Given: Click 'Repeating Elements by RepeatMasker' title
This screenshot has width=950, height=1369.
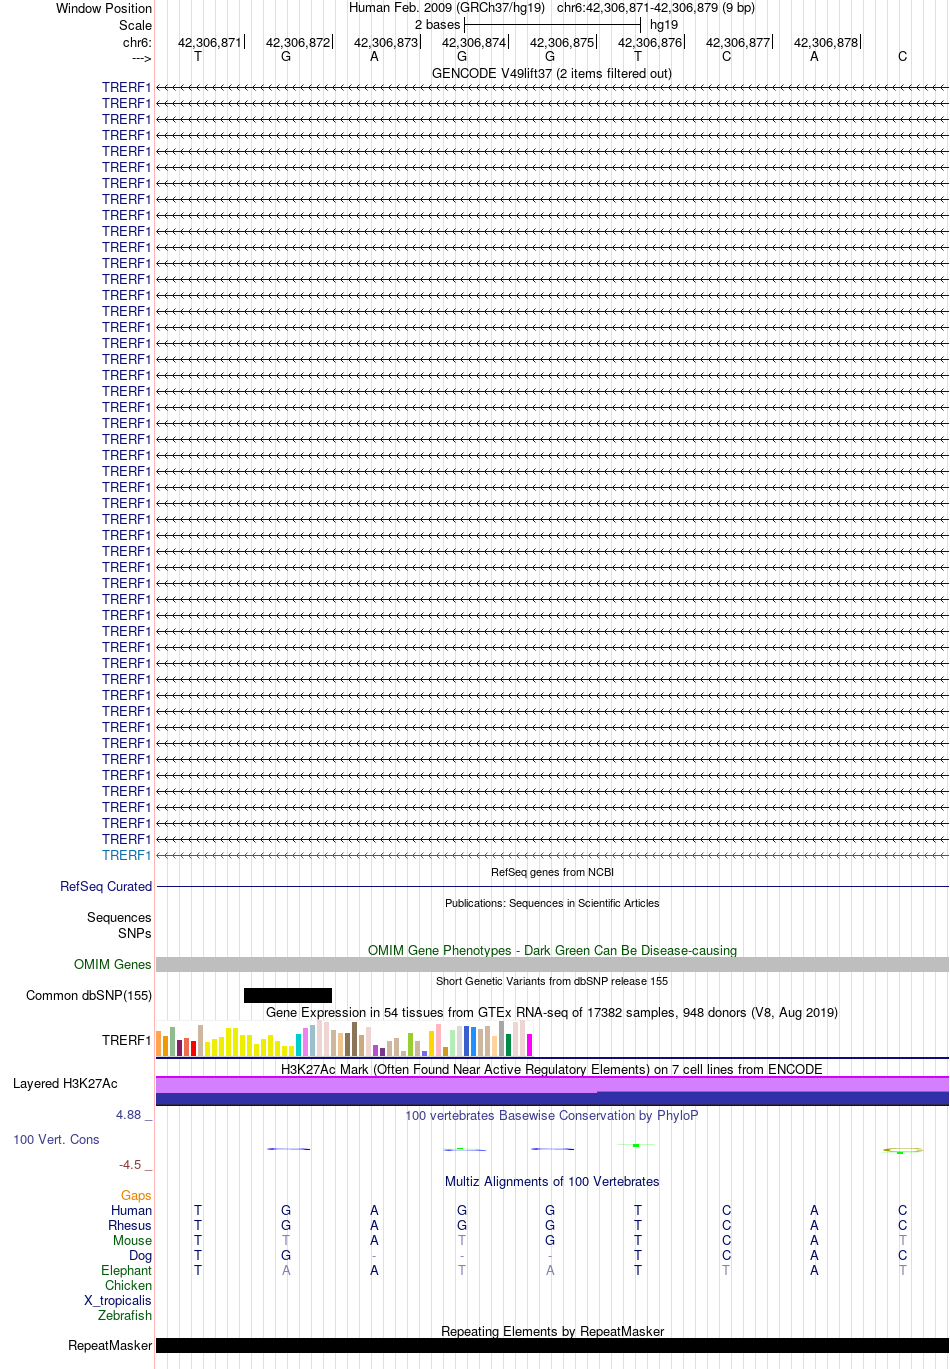Looking at the screenshot, I should point(552,1331).
